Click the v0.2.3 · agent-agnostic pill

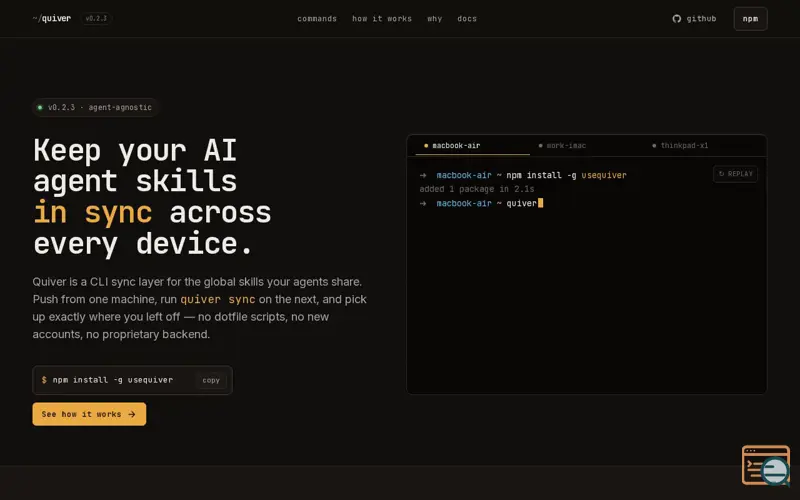point(95,108)
